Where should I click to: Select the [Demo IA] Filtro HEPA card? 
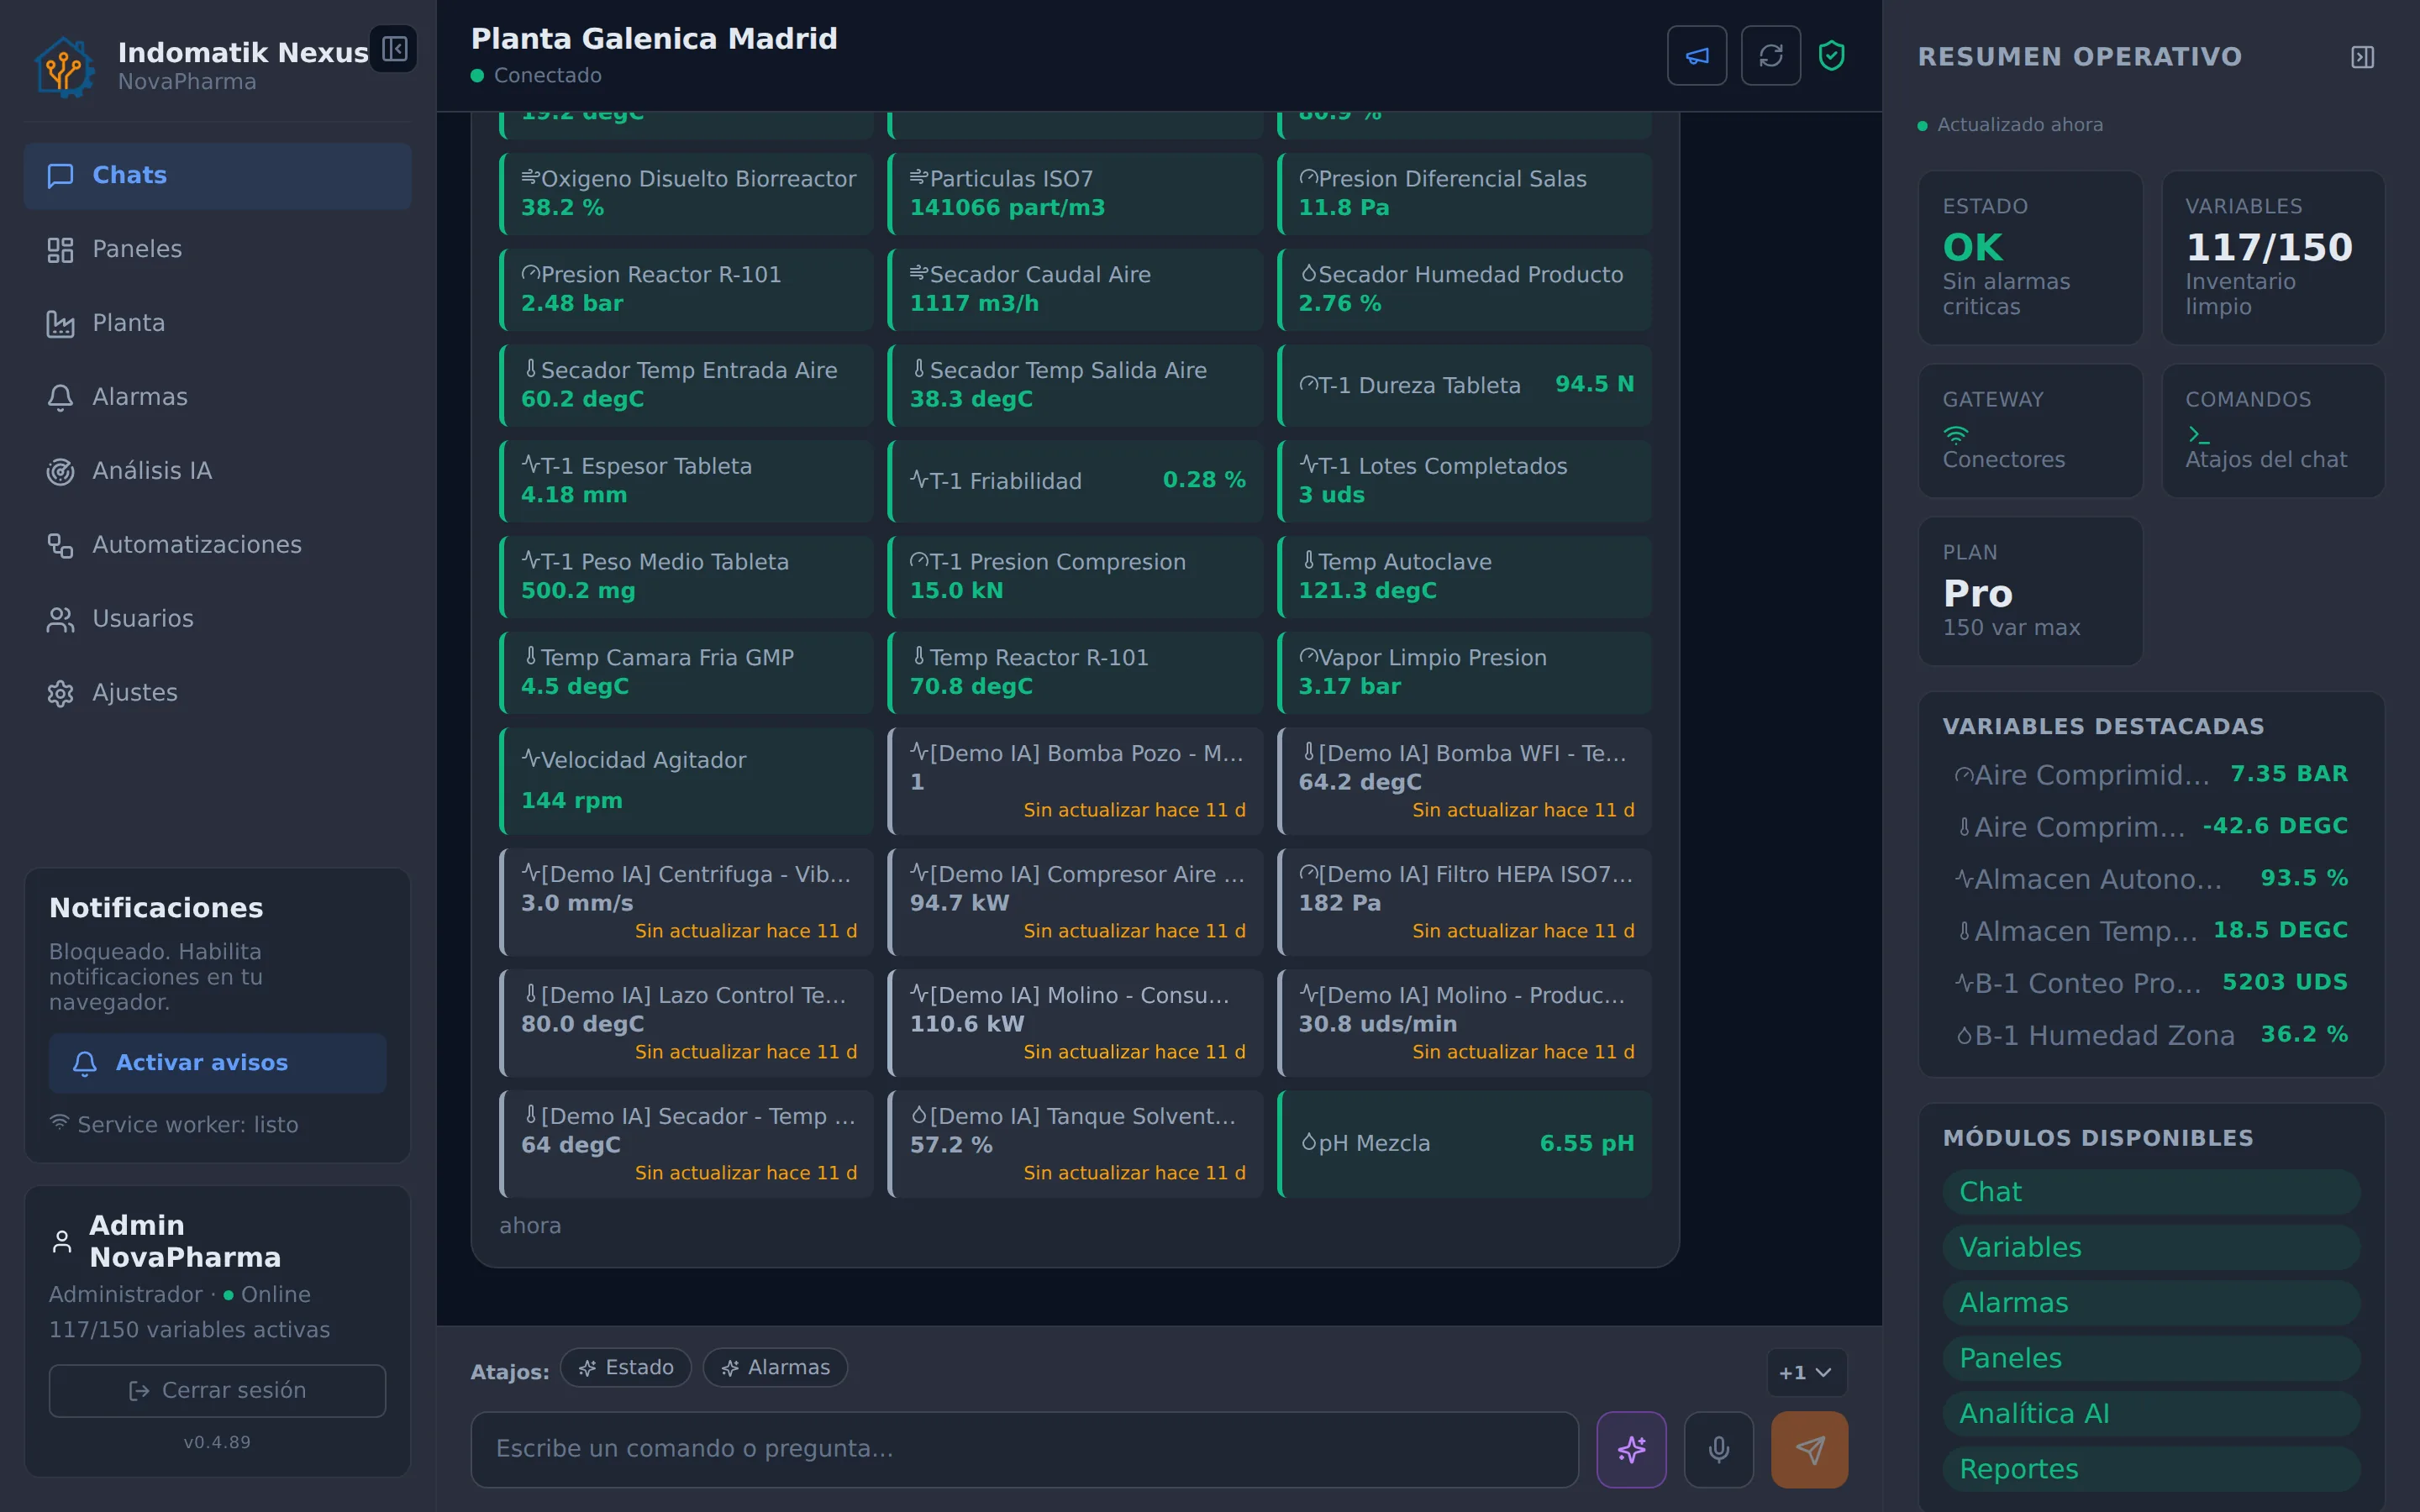[x=1465, y=902]
